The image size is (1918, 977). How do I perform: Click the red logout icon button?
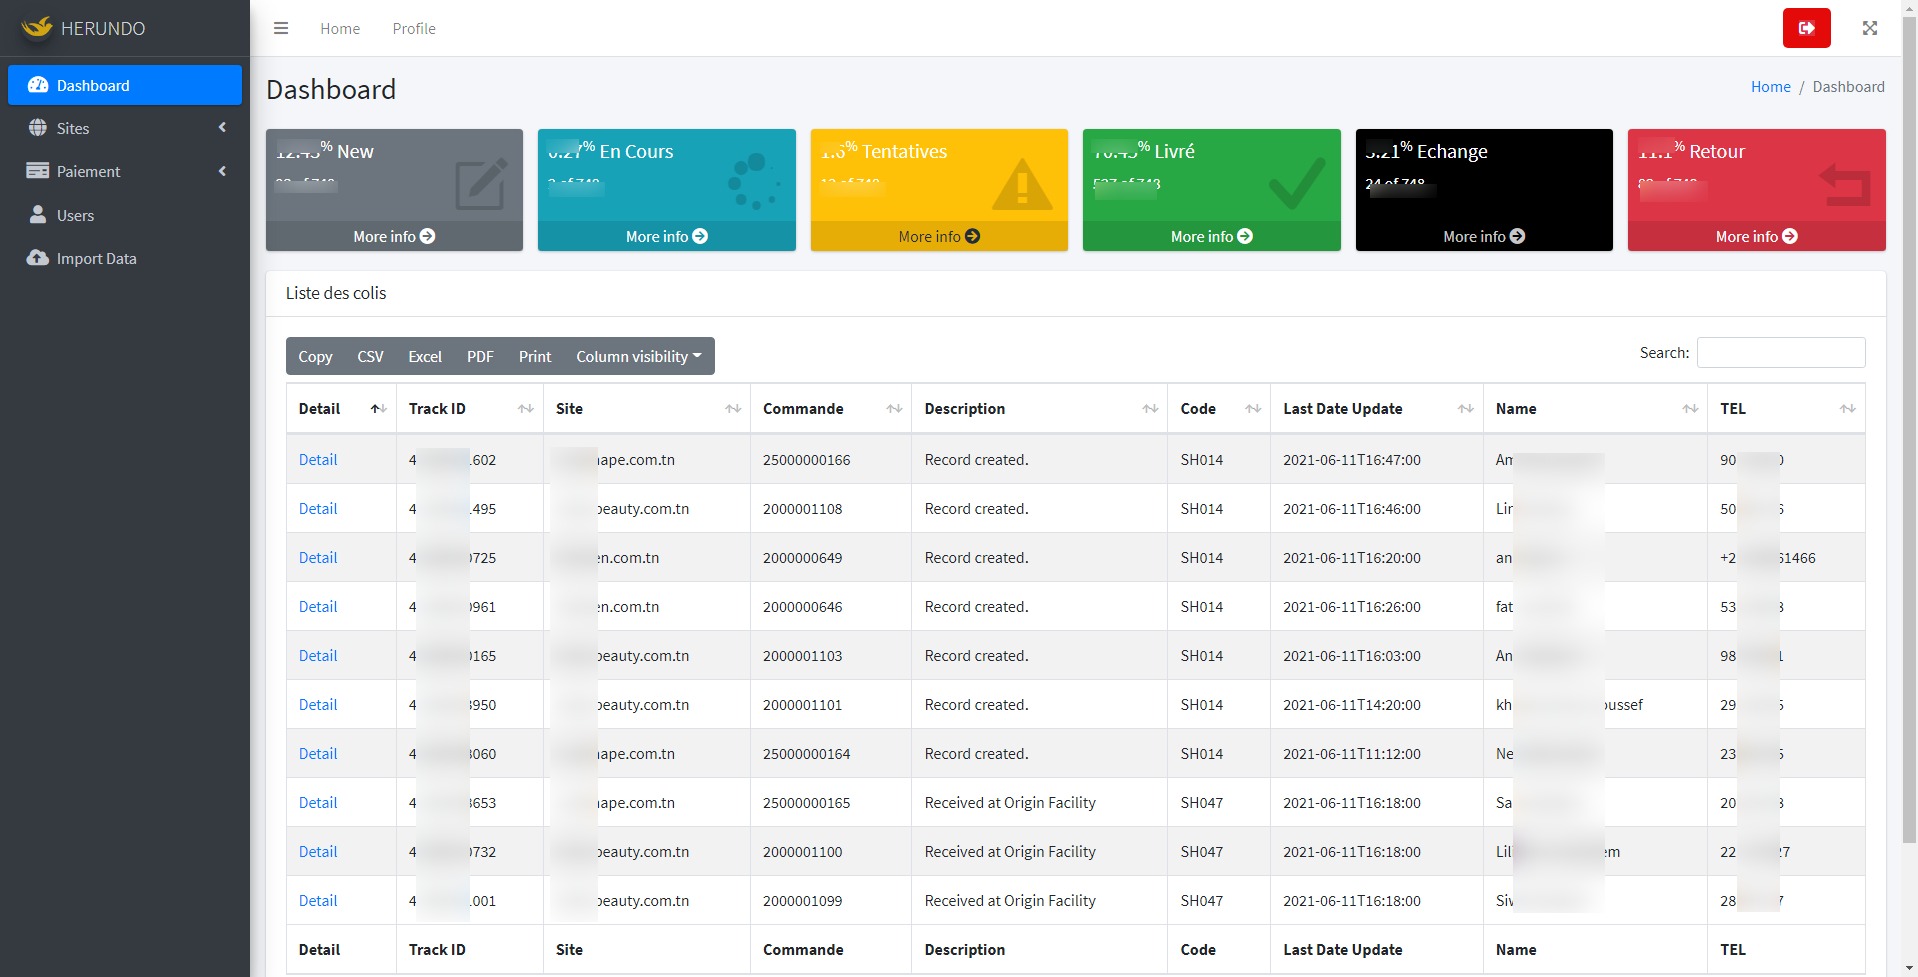(1806, 28)
